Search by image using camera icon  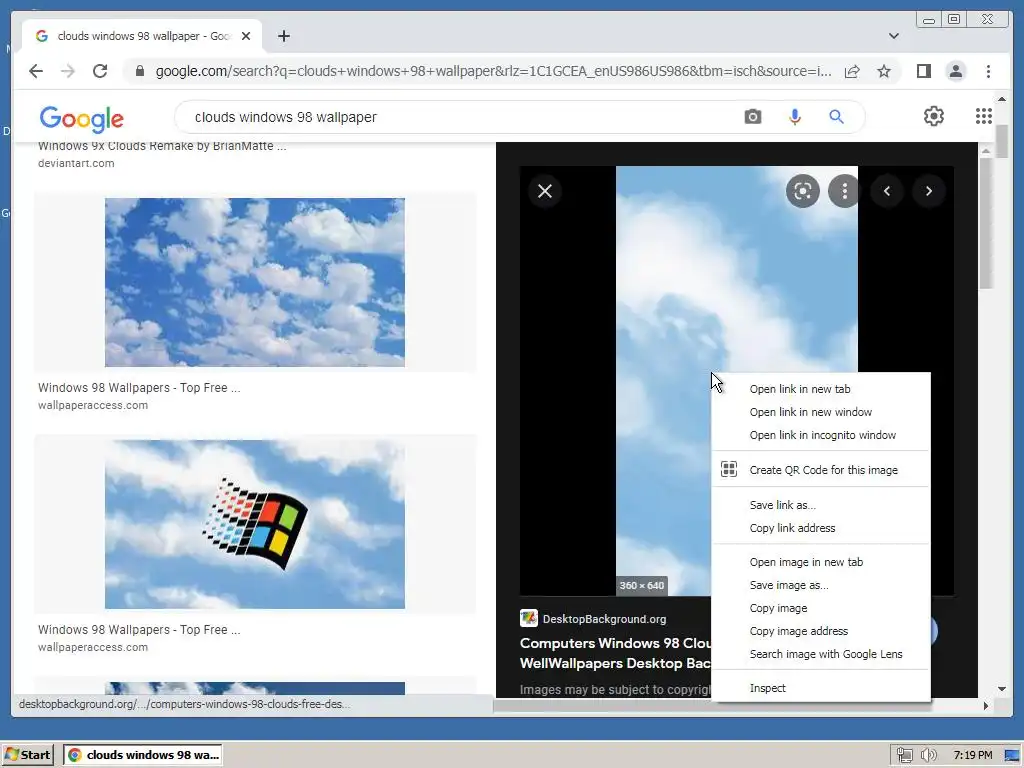pos(753,117)
